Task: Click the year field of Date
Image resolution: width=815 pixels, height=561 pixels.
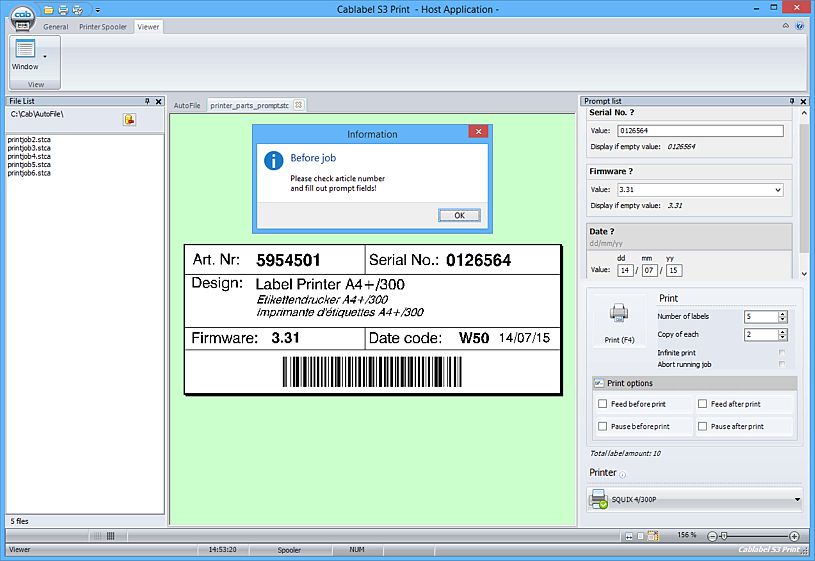Action: pyautogui.click(x=674, y=270)
